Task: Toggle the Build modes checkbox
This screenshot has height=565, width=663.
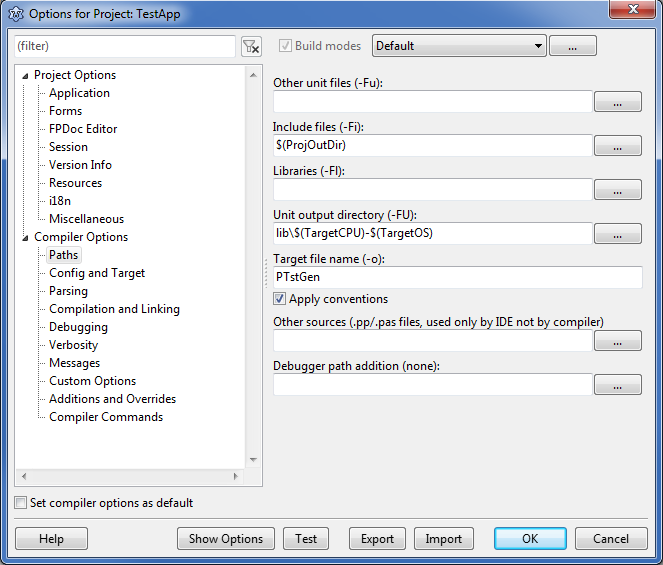Action: click(x=285, y=46)
